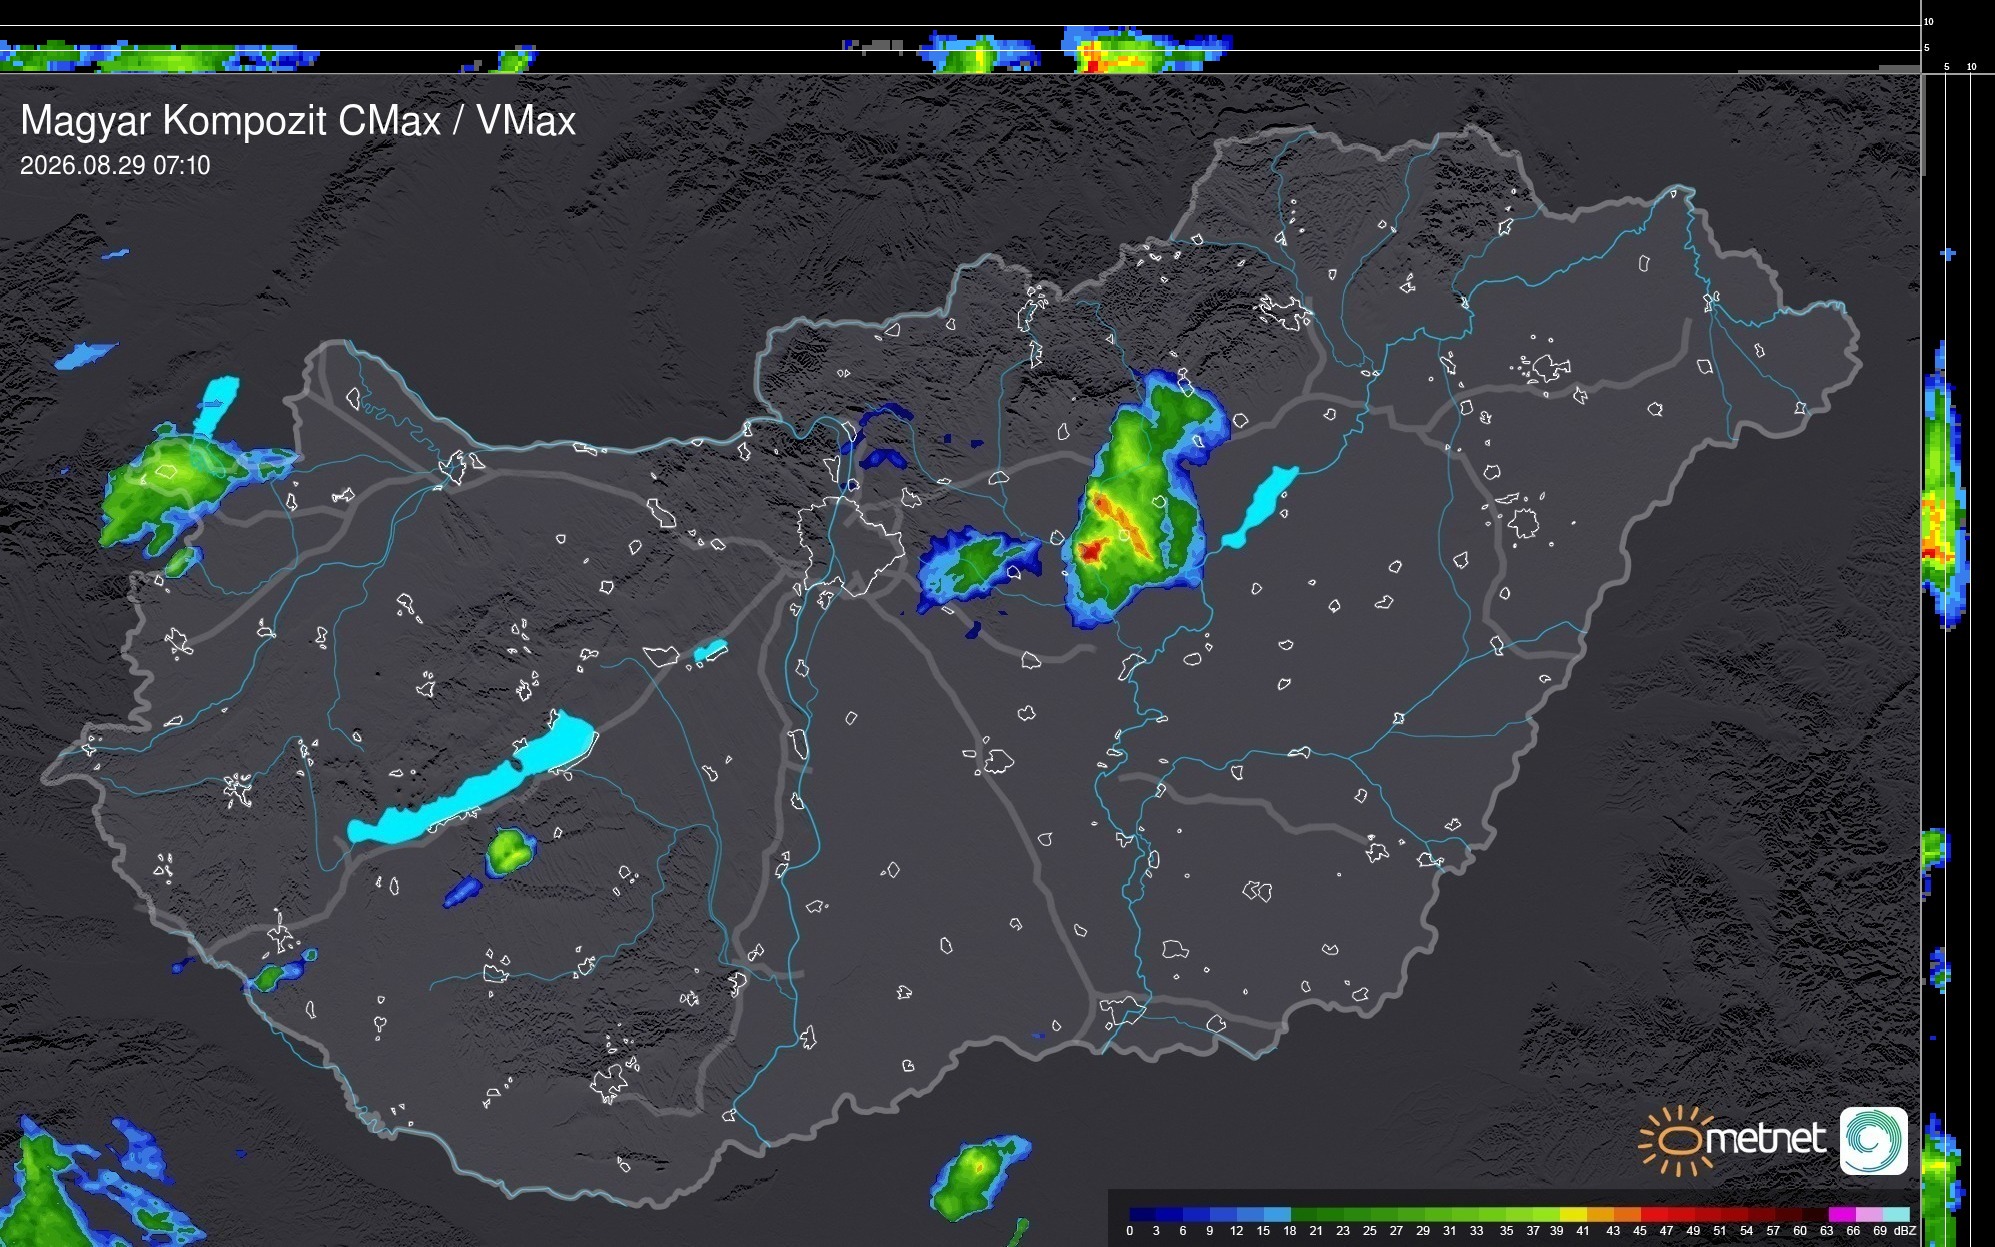Click the teal swirl icon on the white tile
1995x1247 pixels.
point(1874,1140)
